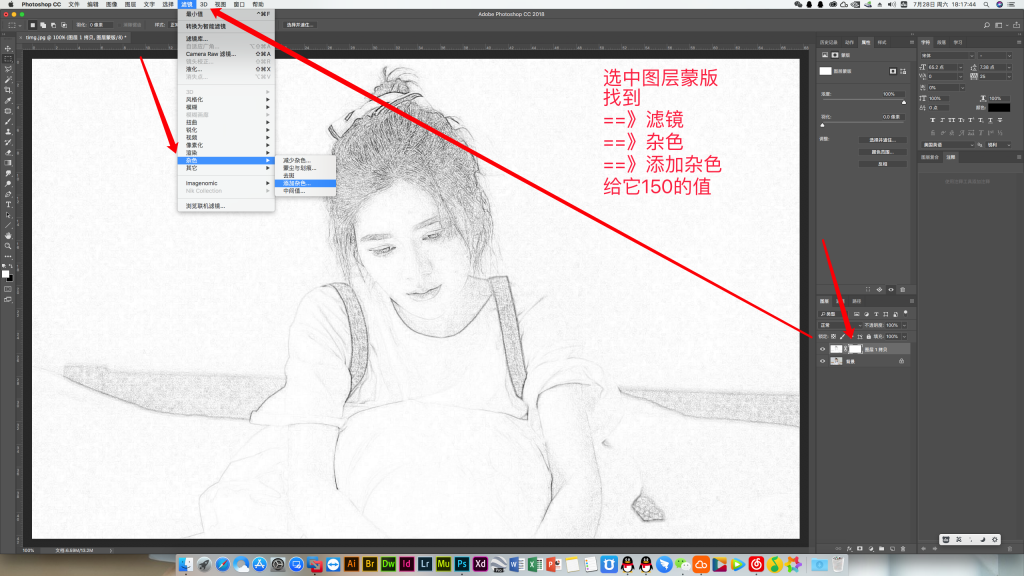The height and width of the screenshot is (576, 1024).
Task: Switch to 历史记录 tab
Action: tap(828, 42)
